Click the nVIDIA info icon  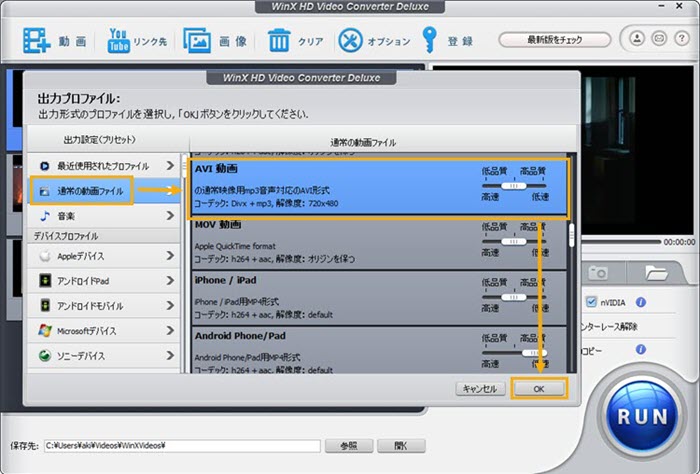click(x=641, y=302)
